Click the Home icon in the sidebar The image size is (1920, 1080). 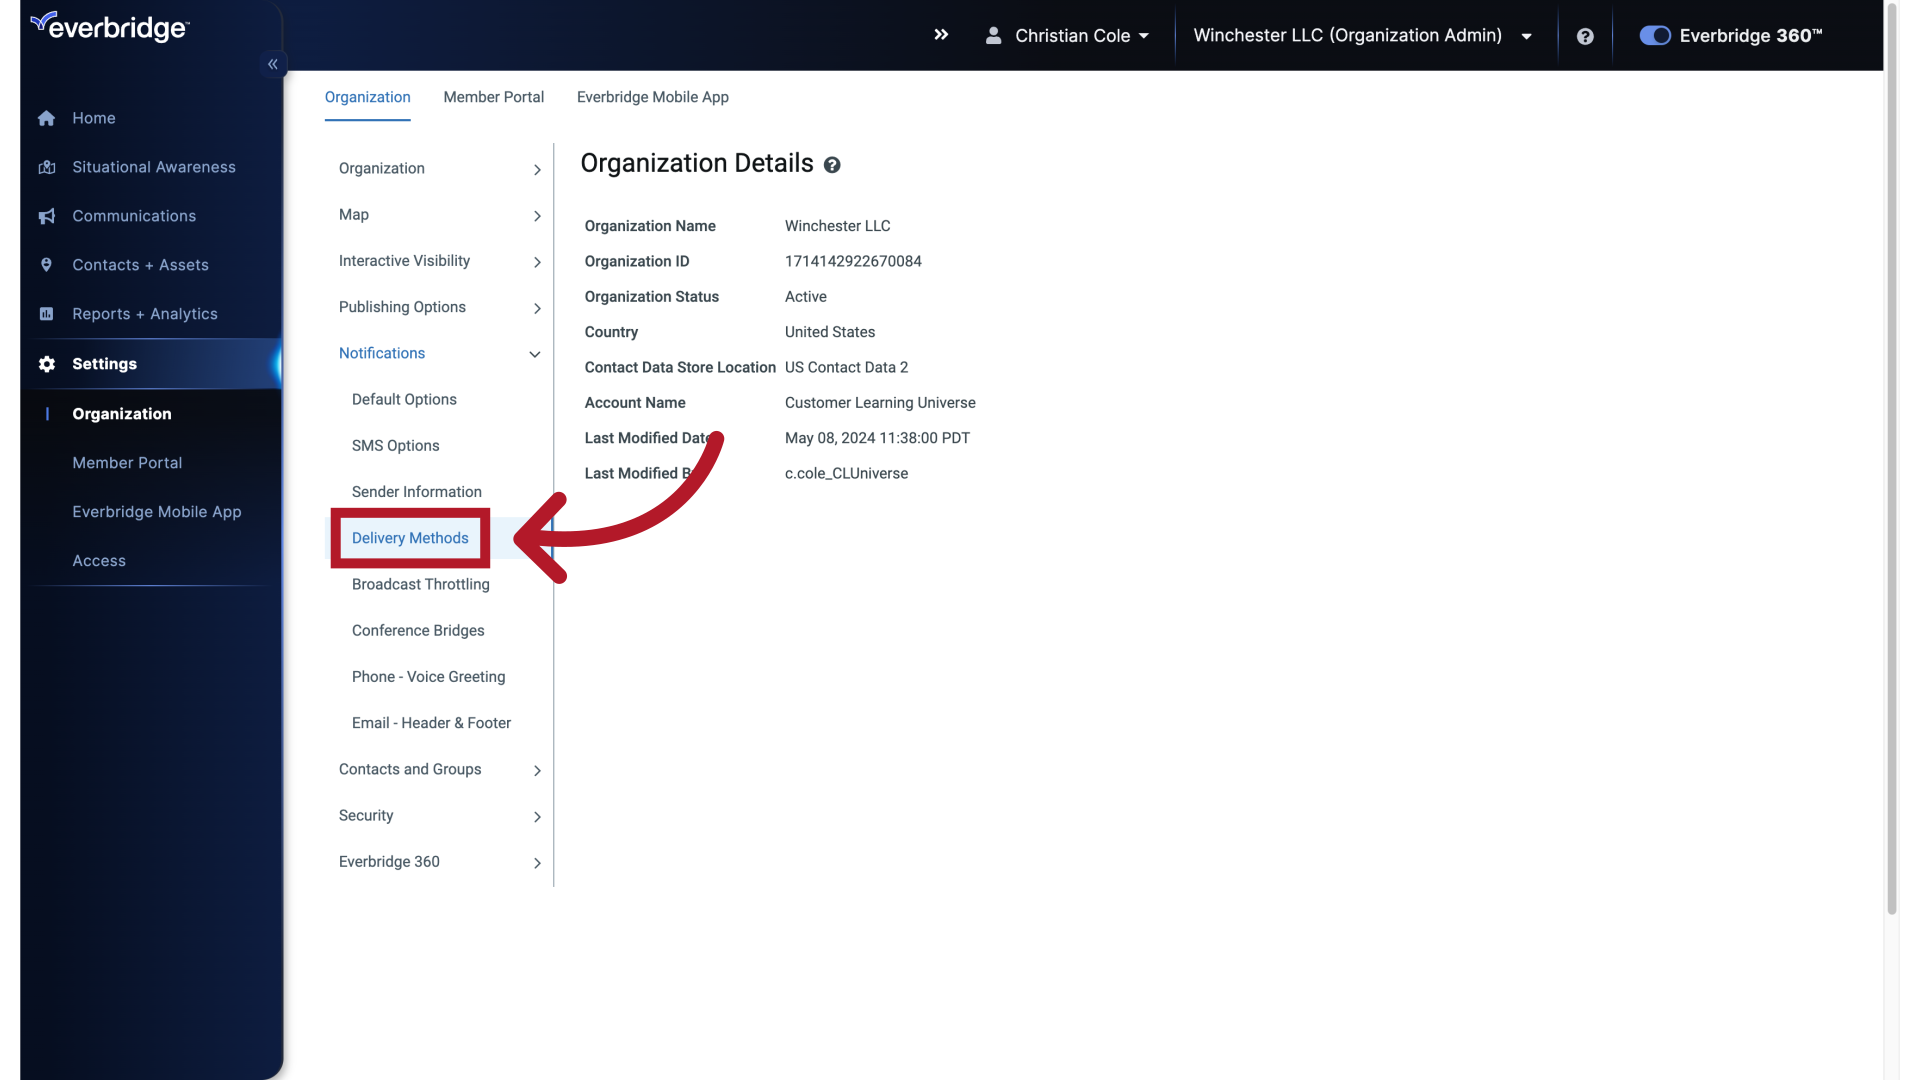click(x=46, y=118)
